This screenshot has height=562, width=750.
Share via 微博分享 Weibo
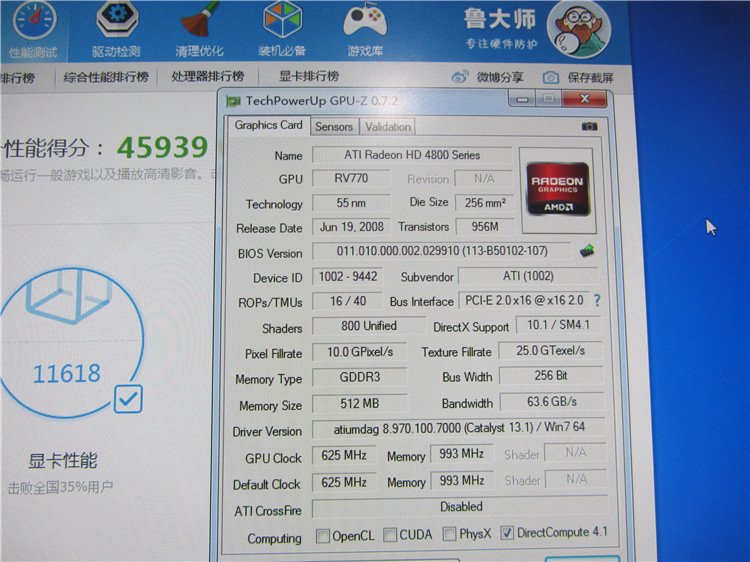click(487, 77)
